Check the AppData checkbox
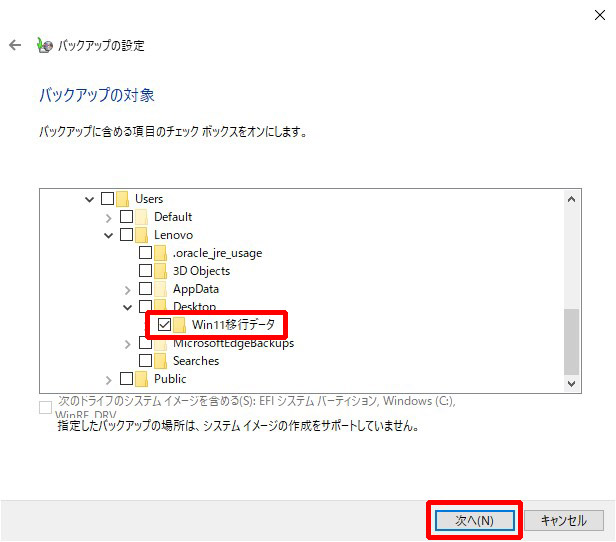The width and height of the screenshot is (616, 542). tap(145, 289)
